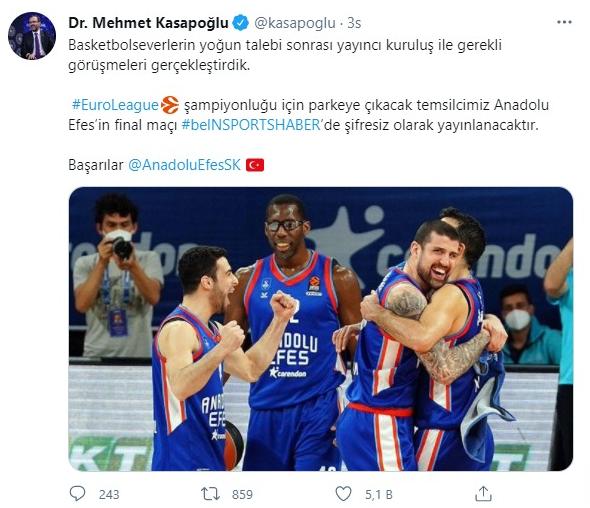This screenshot has width=590, height=508.
Task: Open the #beINSPORTSHABER hashtag
Action: (251, 125)
